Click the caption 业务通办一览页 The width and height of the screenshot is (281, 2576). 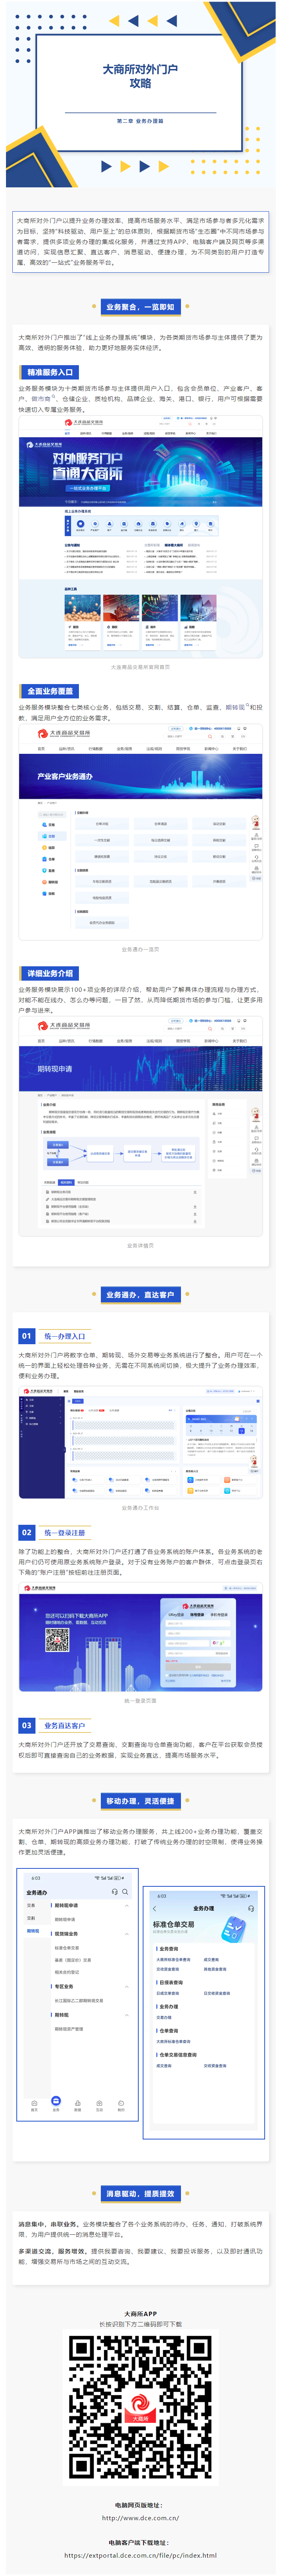140,950
